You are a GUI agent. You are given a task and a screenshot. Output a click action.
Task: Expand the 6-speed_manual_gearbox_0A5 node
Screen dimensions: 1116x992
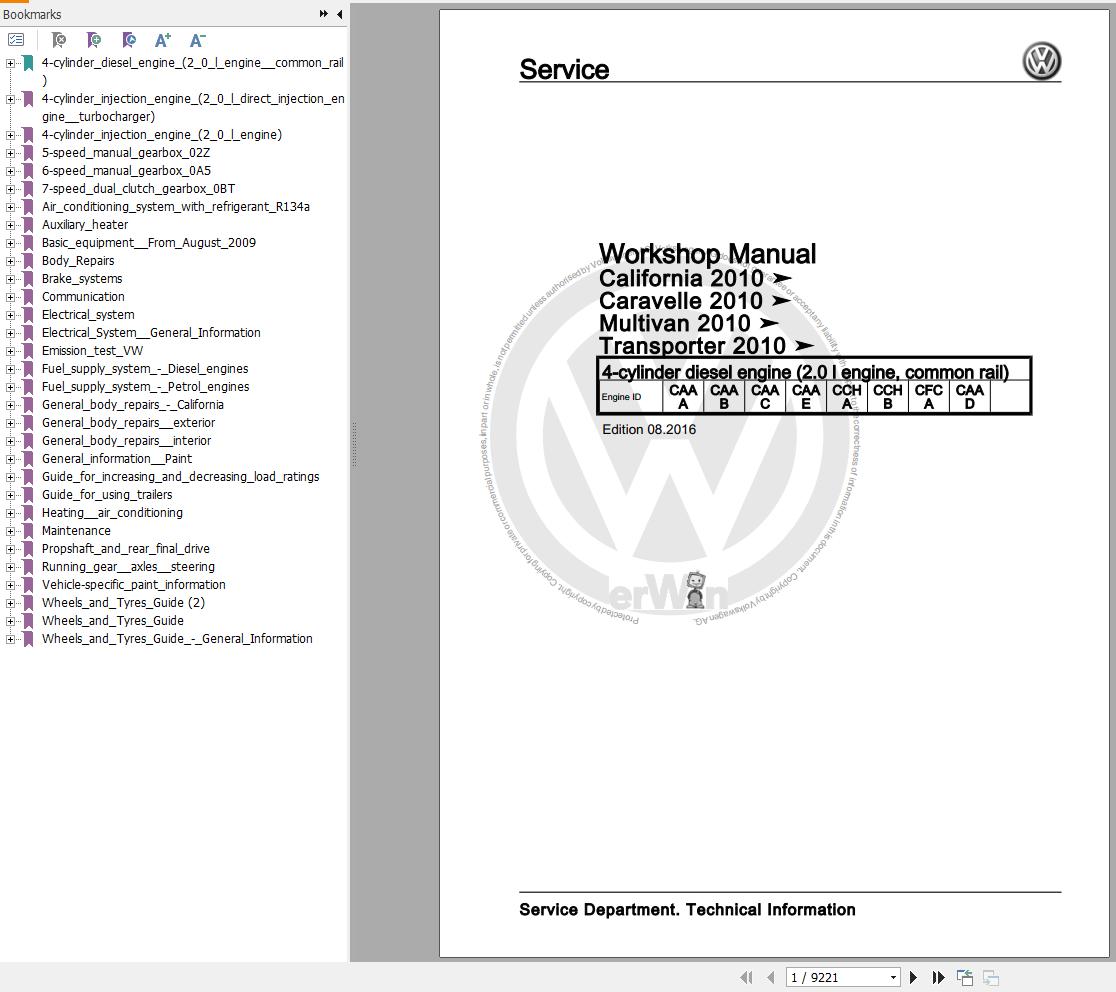pyautogui.click(x=10, y=171)
